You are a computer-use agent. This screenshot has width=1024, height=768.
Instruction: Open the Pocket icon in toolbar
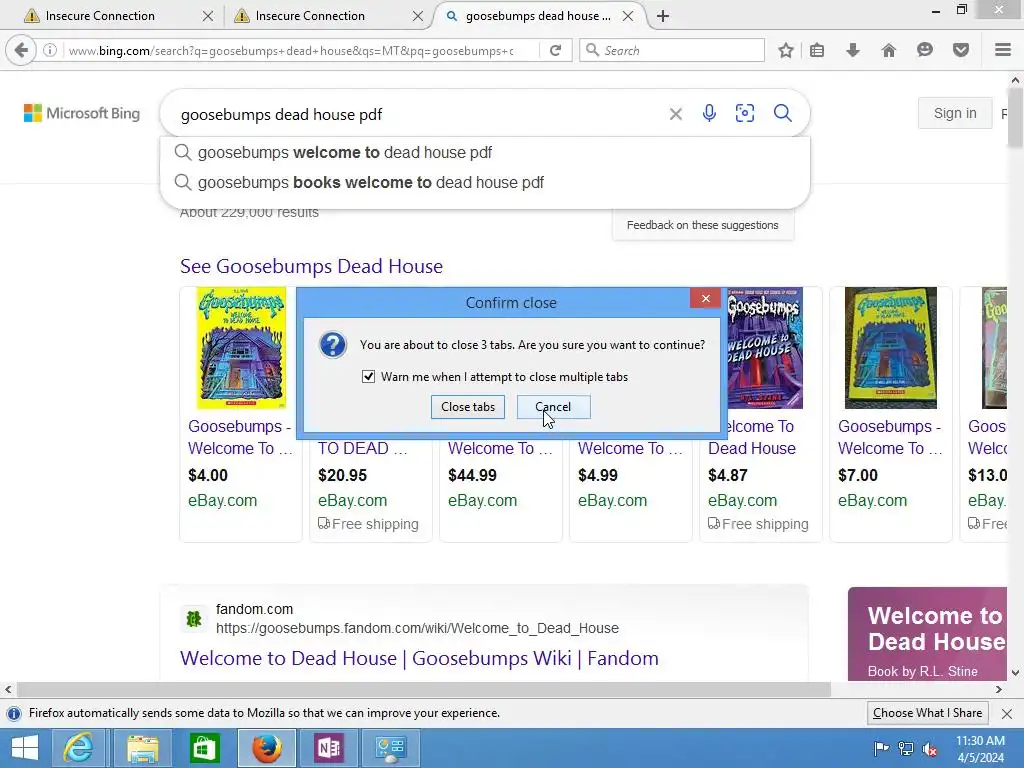[961, 50]
